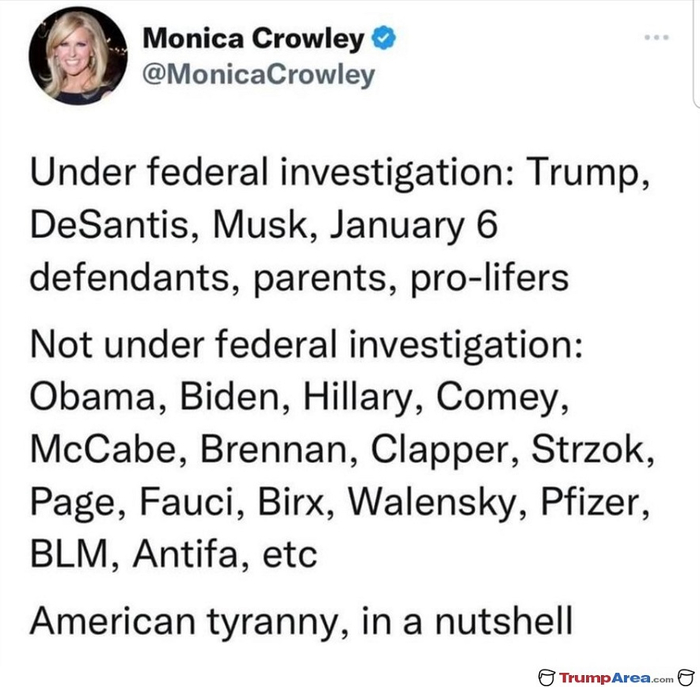Open the @MonicaCrowley handle link

pyautogui.click(x=260, y=75)
